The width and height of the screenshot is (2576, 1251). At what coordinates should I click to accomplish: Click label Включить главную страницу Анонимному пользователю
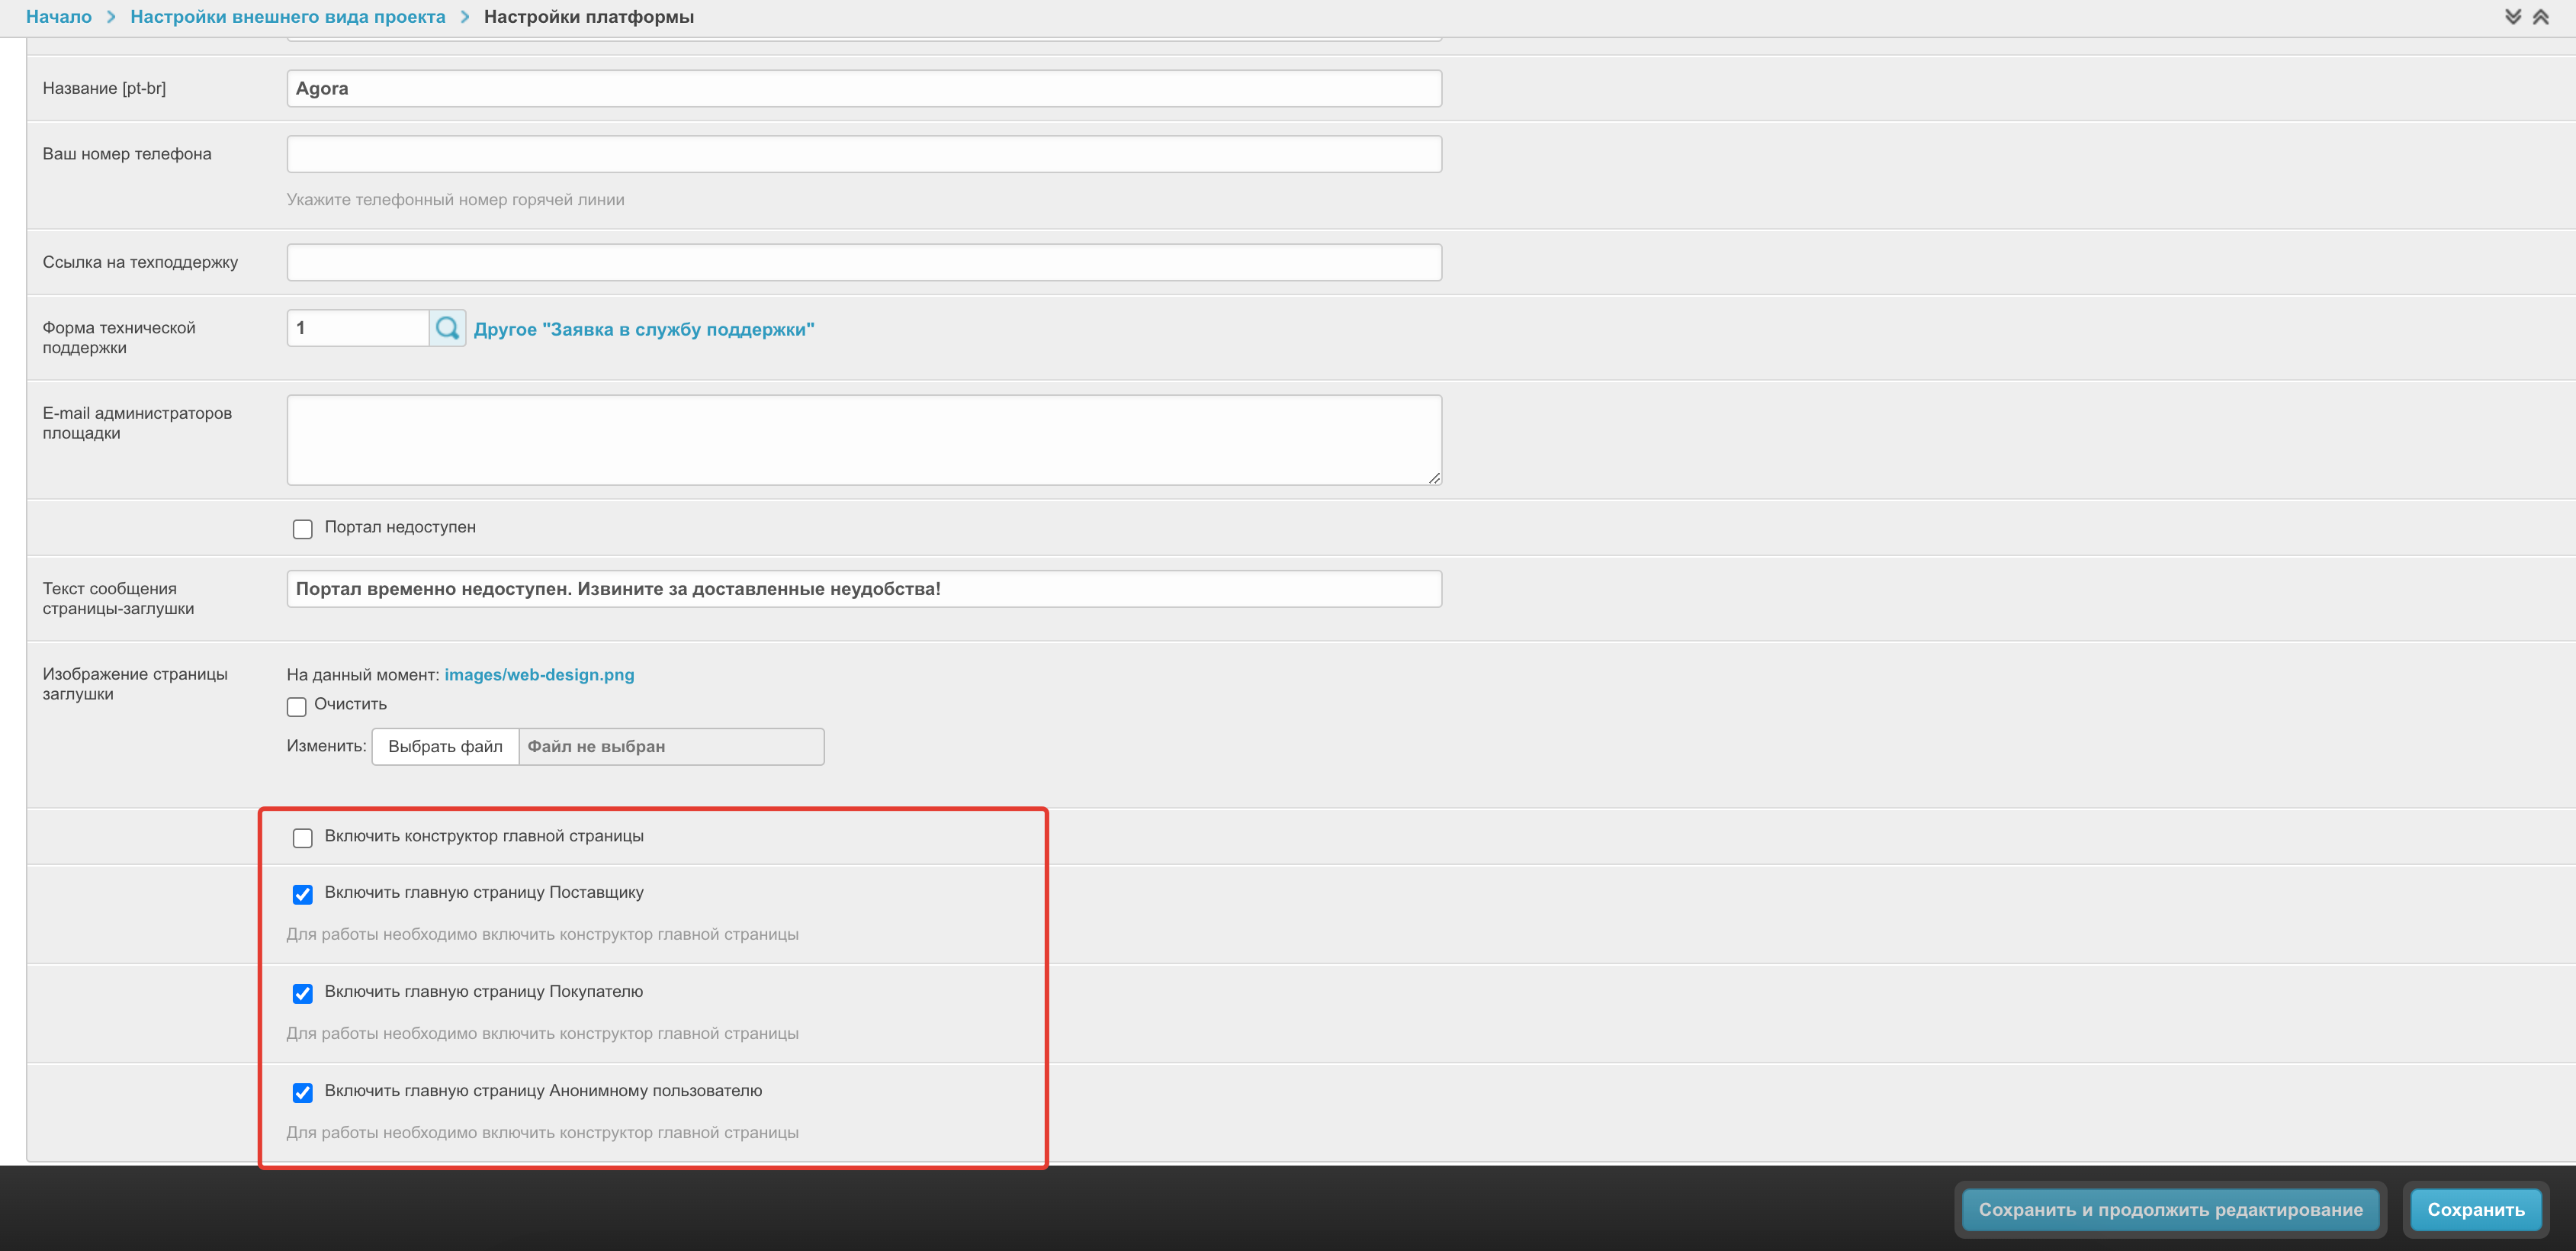pos(543,1090)
